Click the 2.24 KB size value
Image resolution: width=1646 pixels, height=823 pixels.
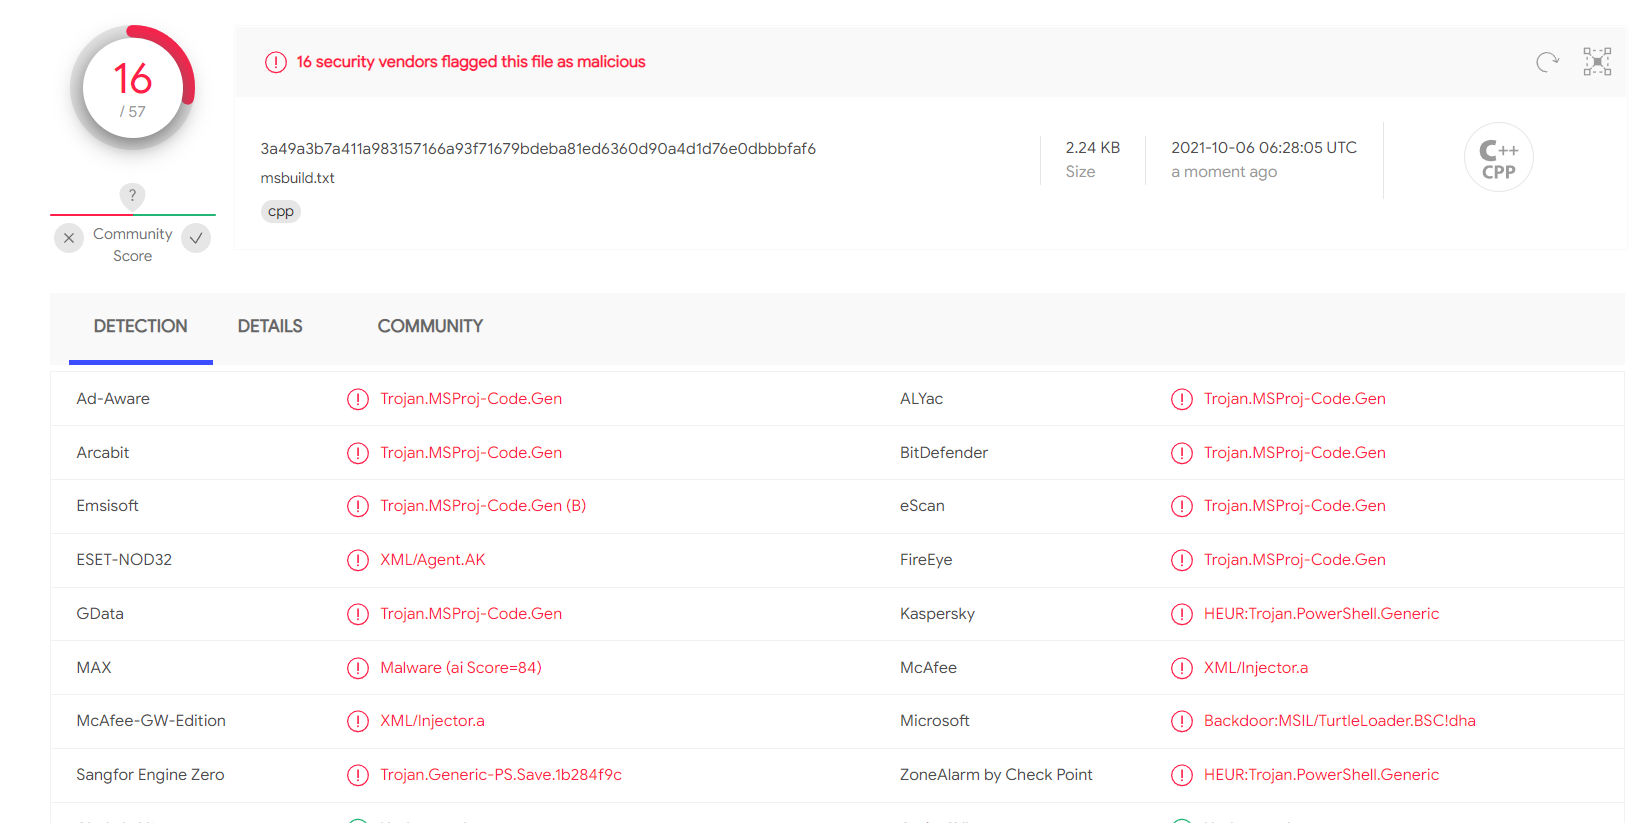(1093, 148)
